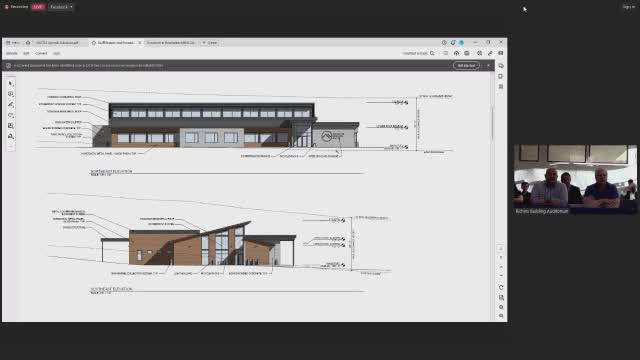Screen dimensions: 640x360
Task: Open the Sign menu item
Action: click(x=56, y=53)
